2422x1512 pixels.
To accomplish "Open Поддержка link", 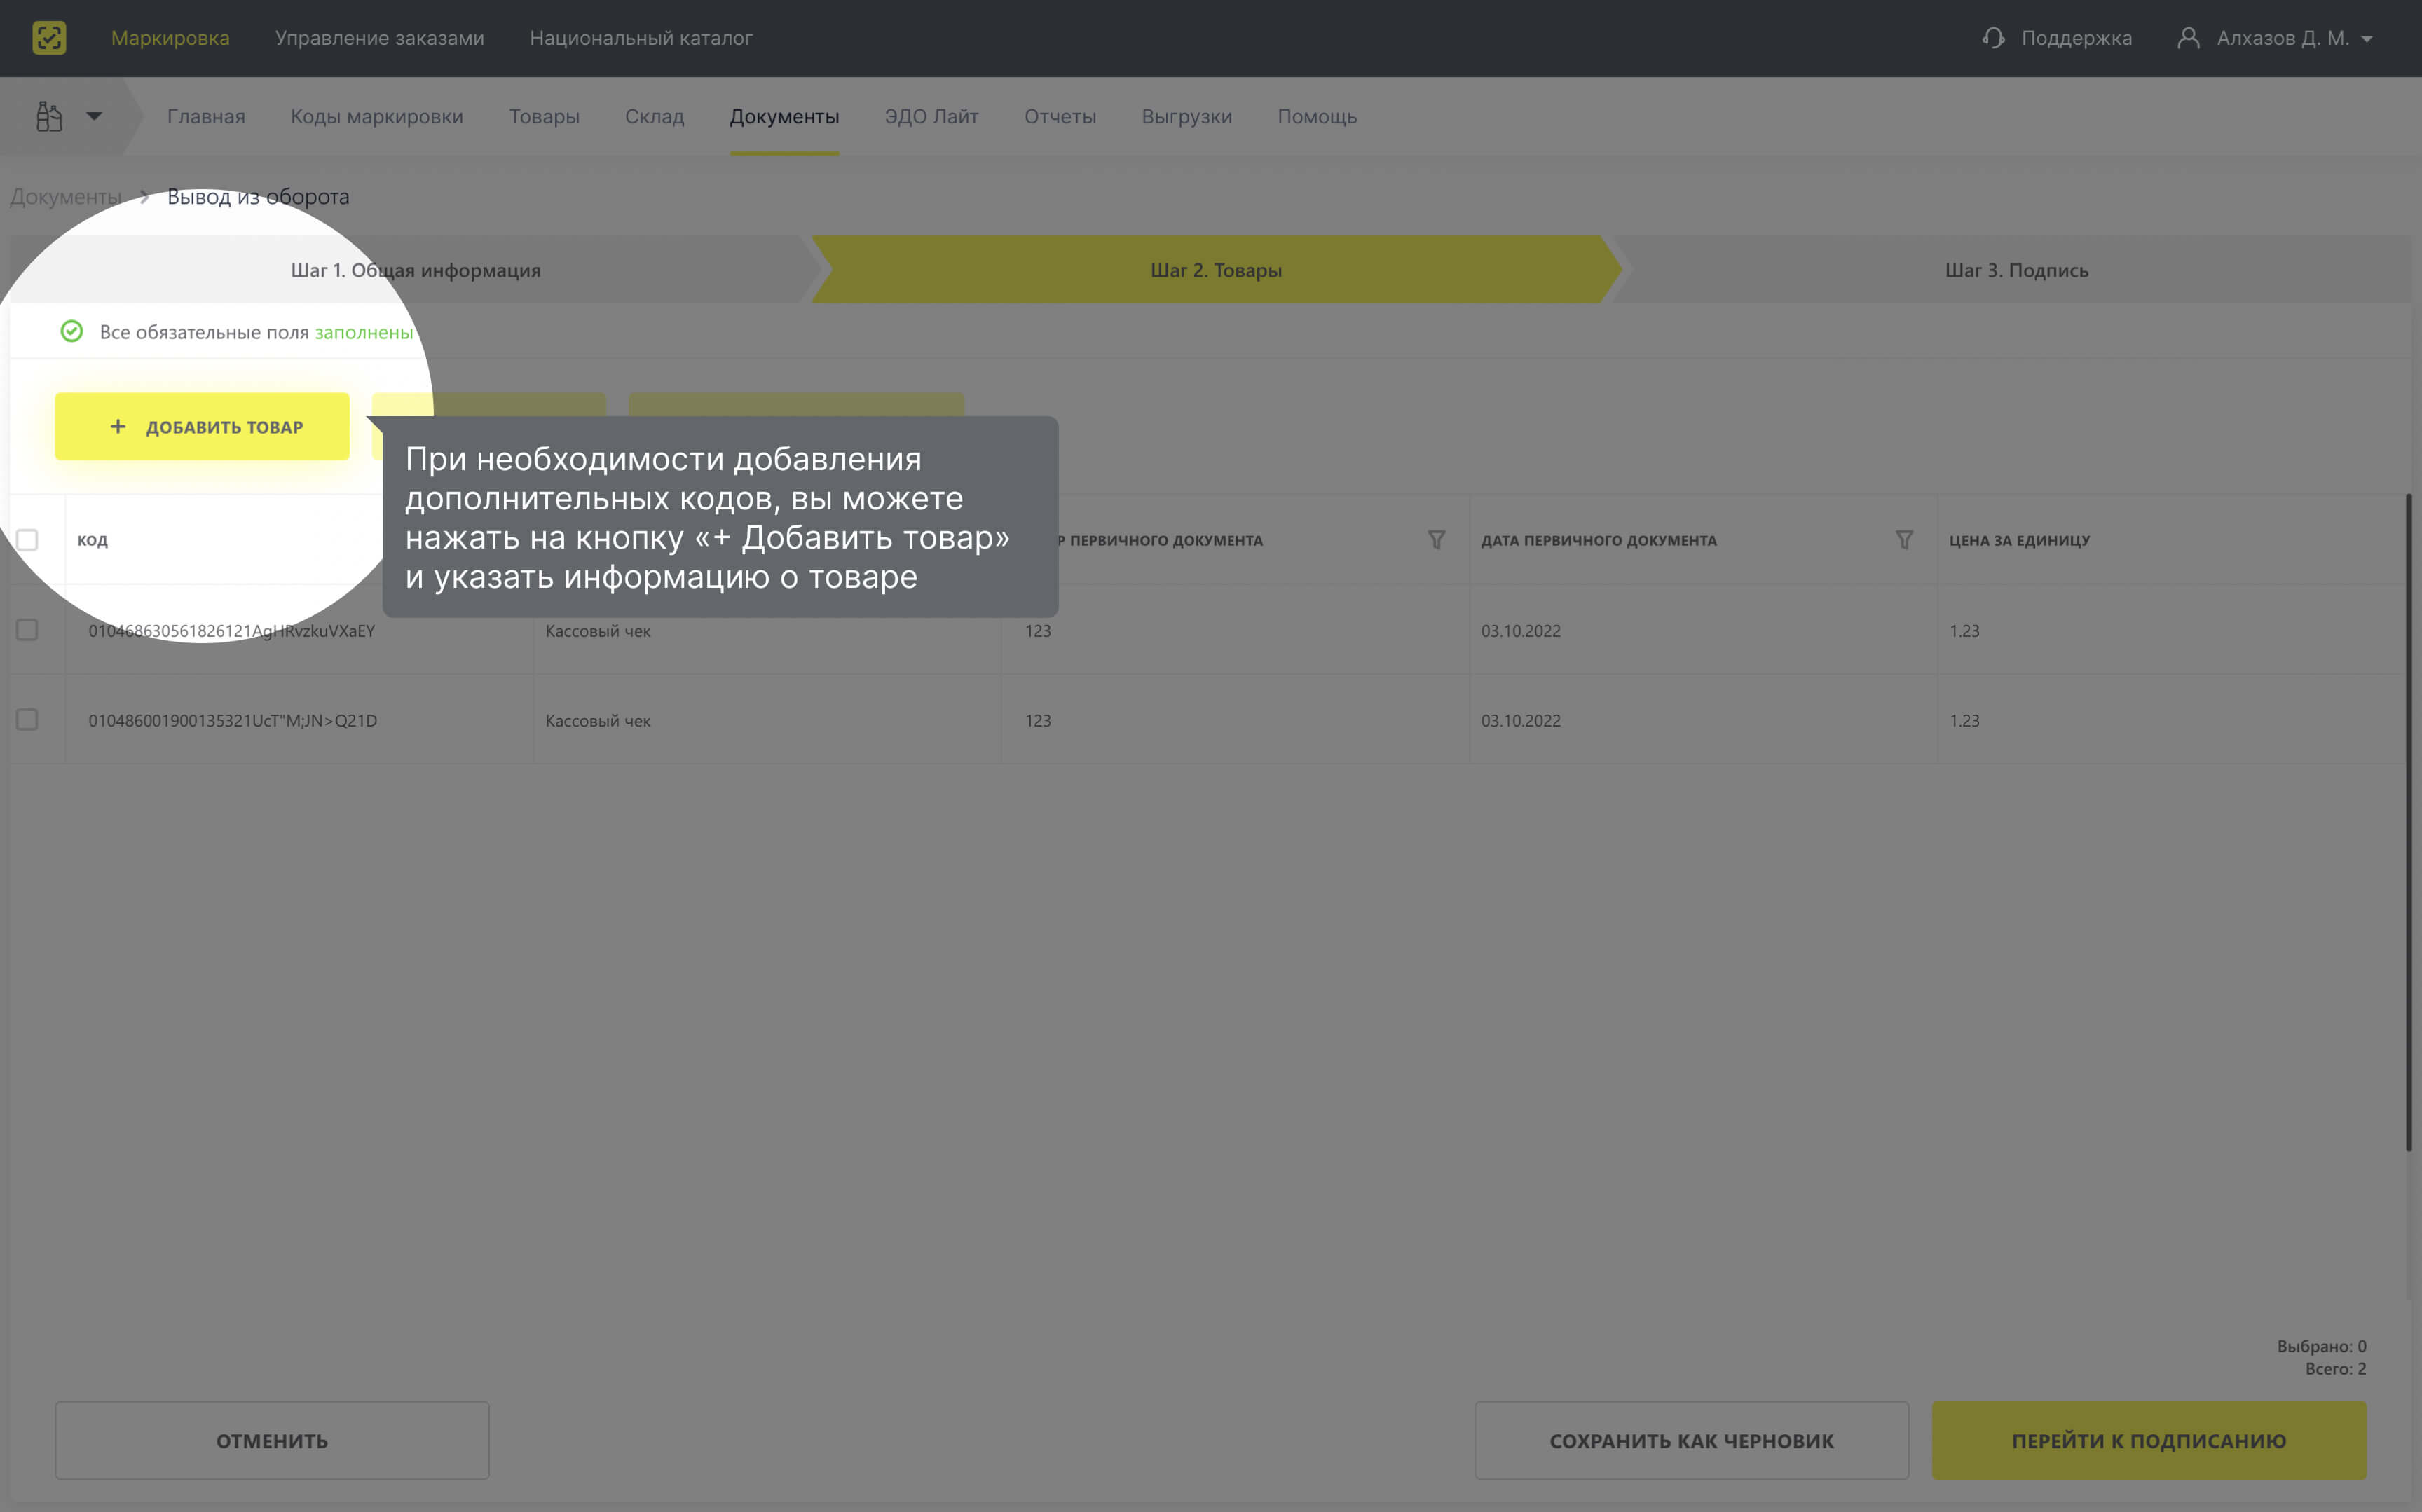I will coord(2076,38).
